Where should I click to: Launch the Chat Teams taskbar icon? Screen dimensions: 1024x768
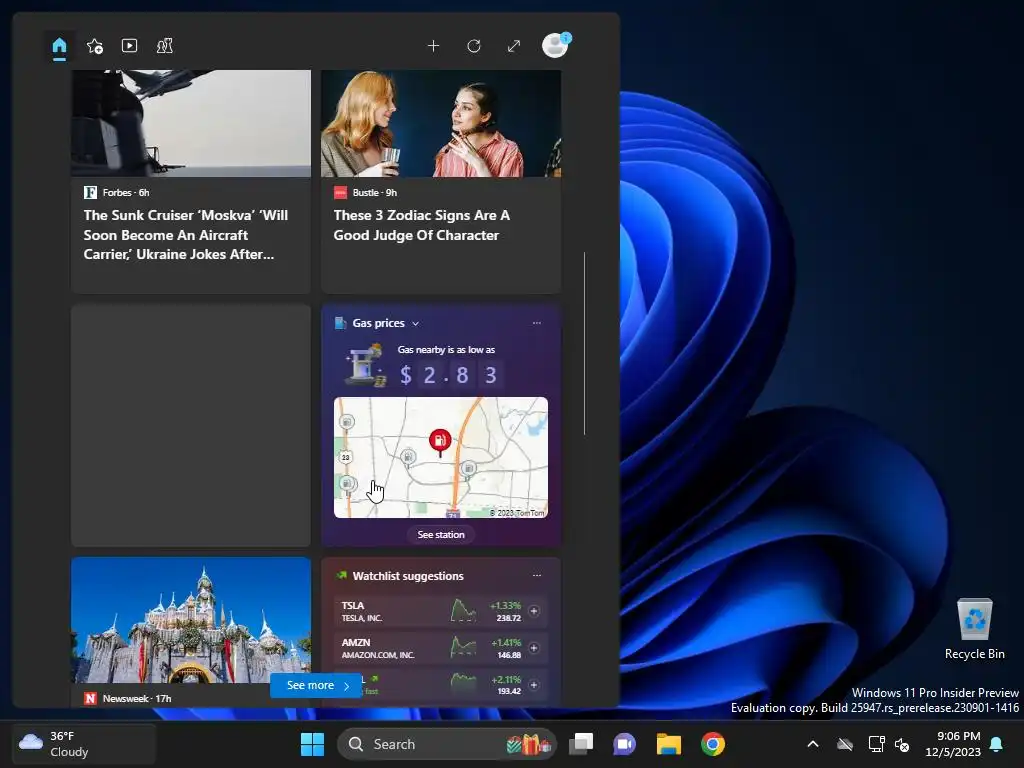(624, 744)
